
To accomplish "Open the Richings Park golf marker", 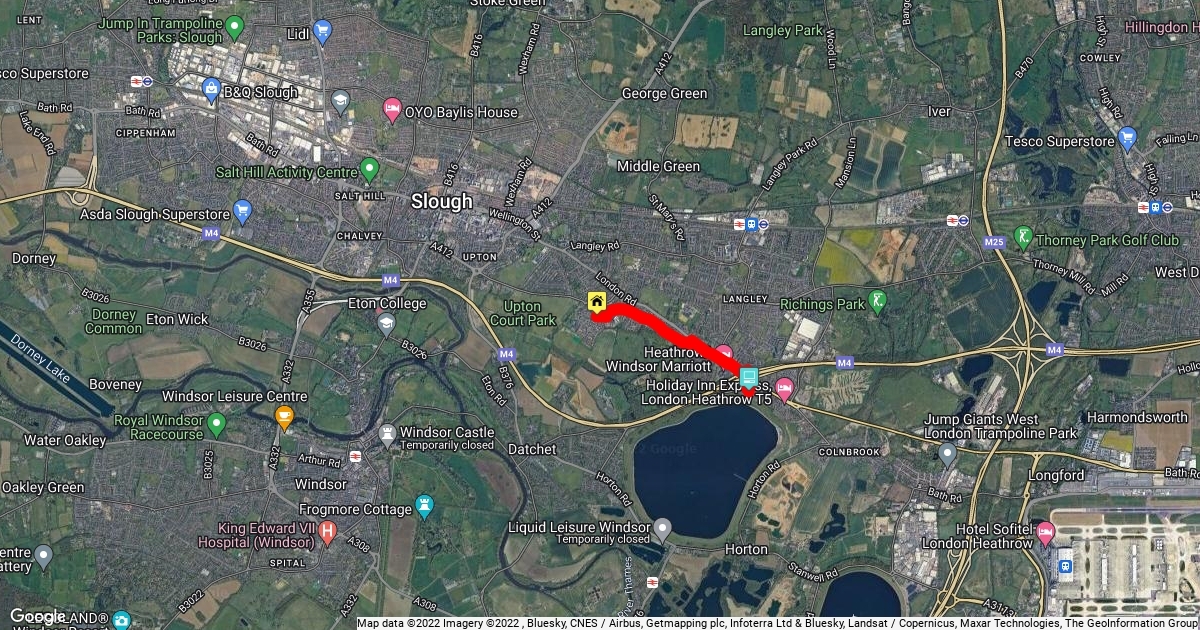I will (x=877, y=299).
